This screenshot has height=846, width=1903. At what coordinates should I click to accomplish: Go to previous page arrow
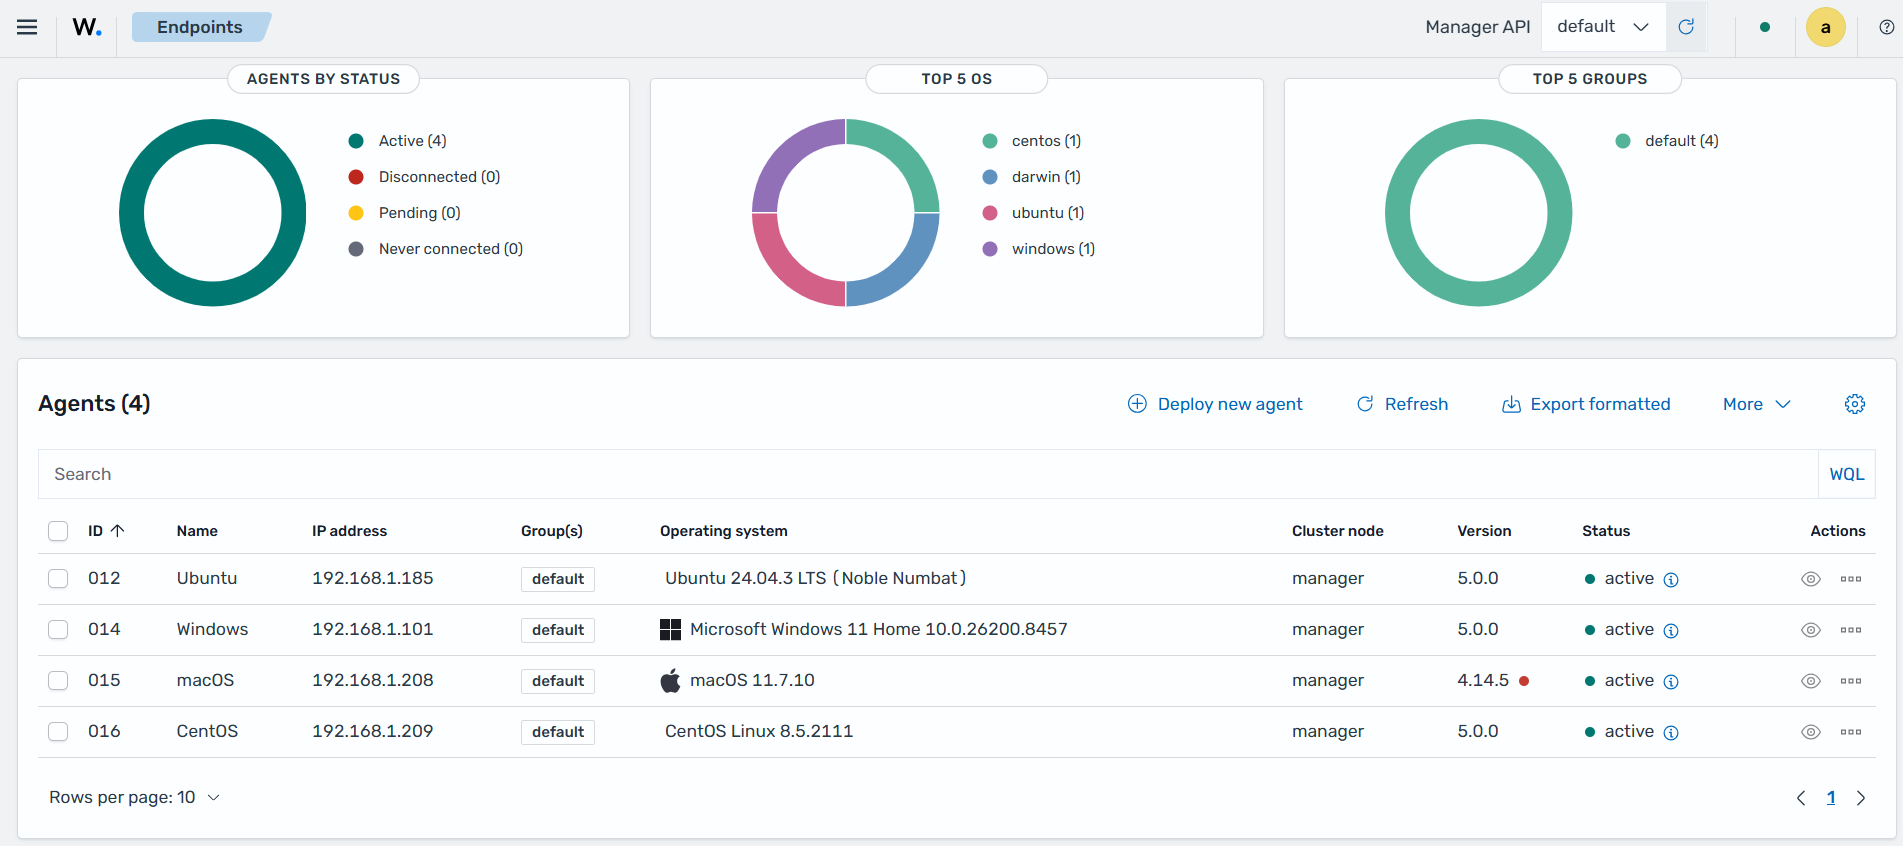[1801, 798]
